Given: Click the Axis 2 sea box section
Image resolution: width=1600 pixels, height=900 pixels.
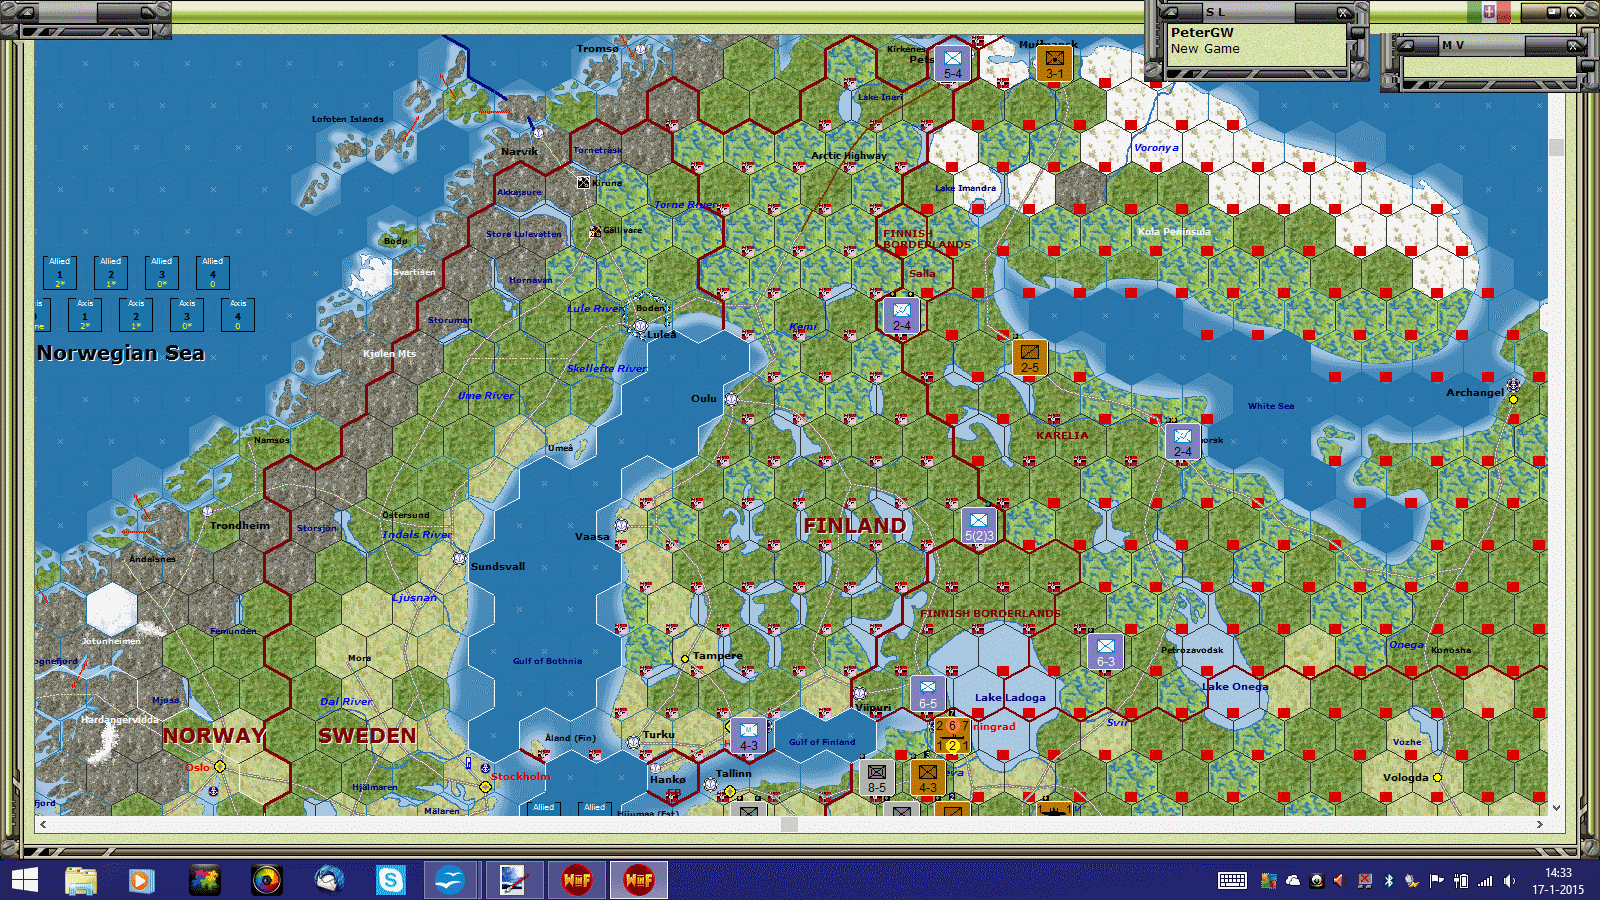Looking at the screenshot, I should click(136, 315).
